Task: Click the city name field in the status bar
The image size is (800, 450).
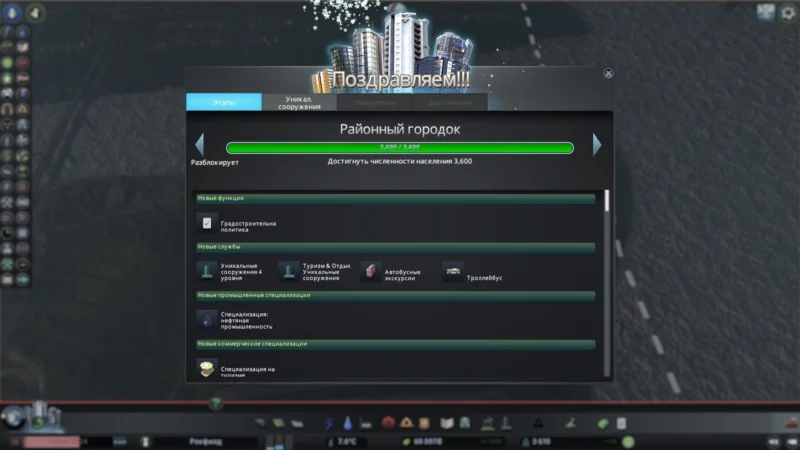Action: pos(205,442)
